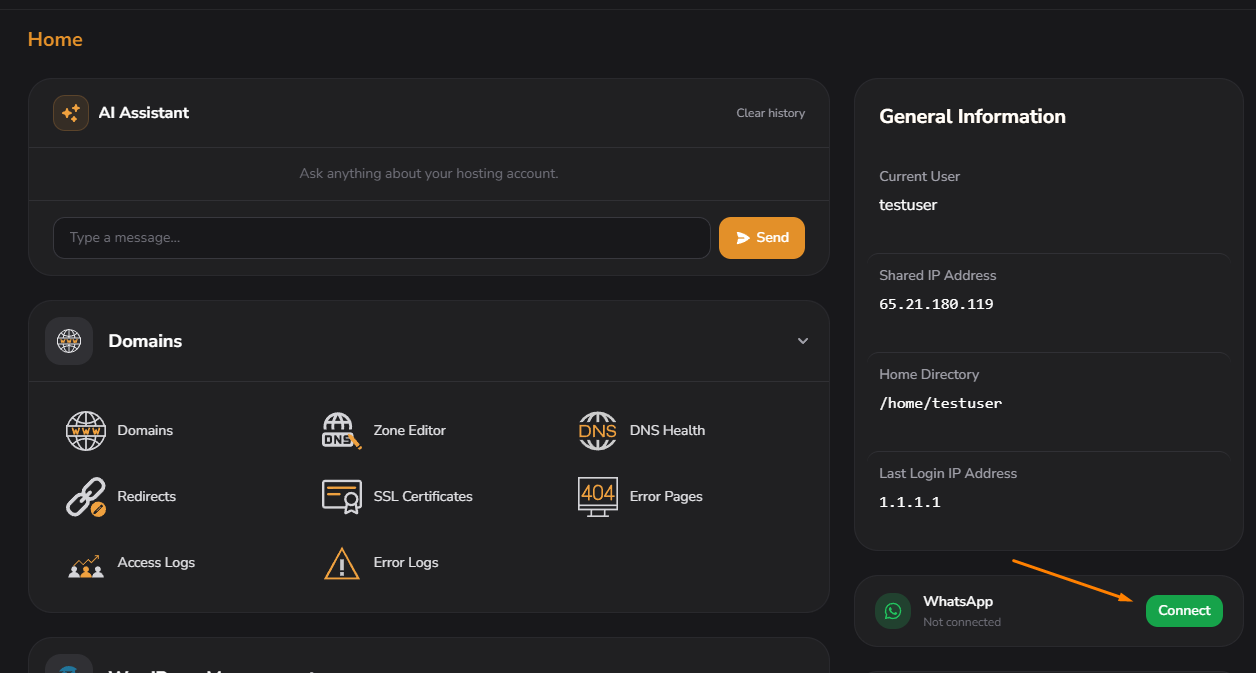Select the /home/testuser directory path
This screenshot has width=1256, height=673.
[x=940, y=403]
